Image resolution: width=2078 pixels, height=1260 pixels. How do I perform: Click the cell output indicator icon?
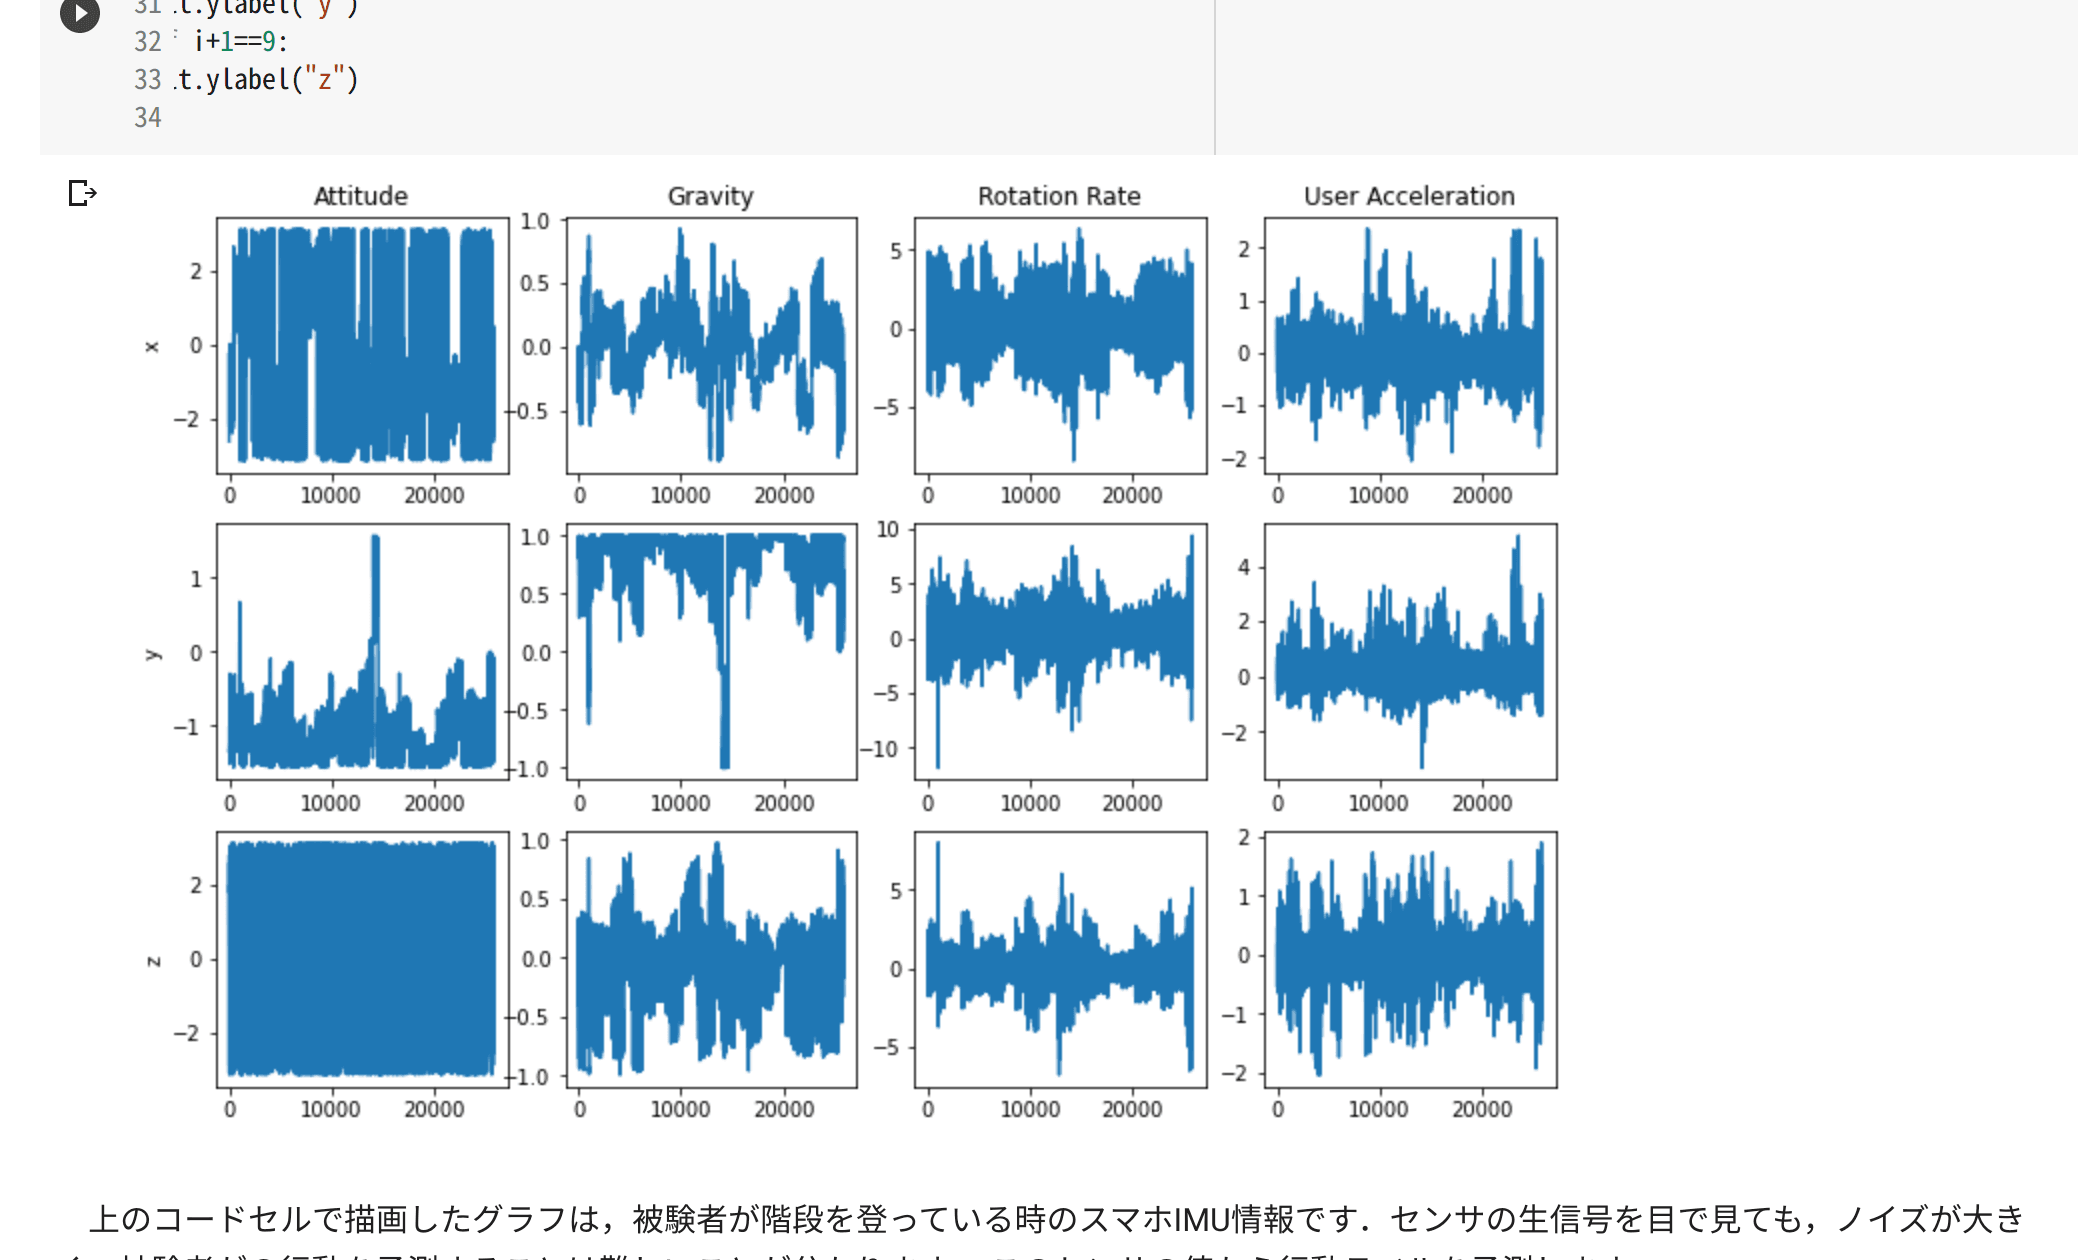(81, 193)
